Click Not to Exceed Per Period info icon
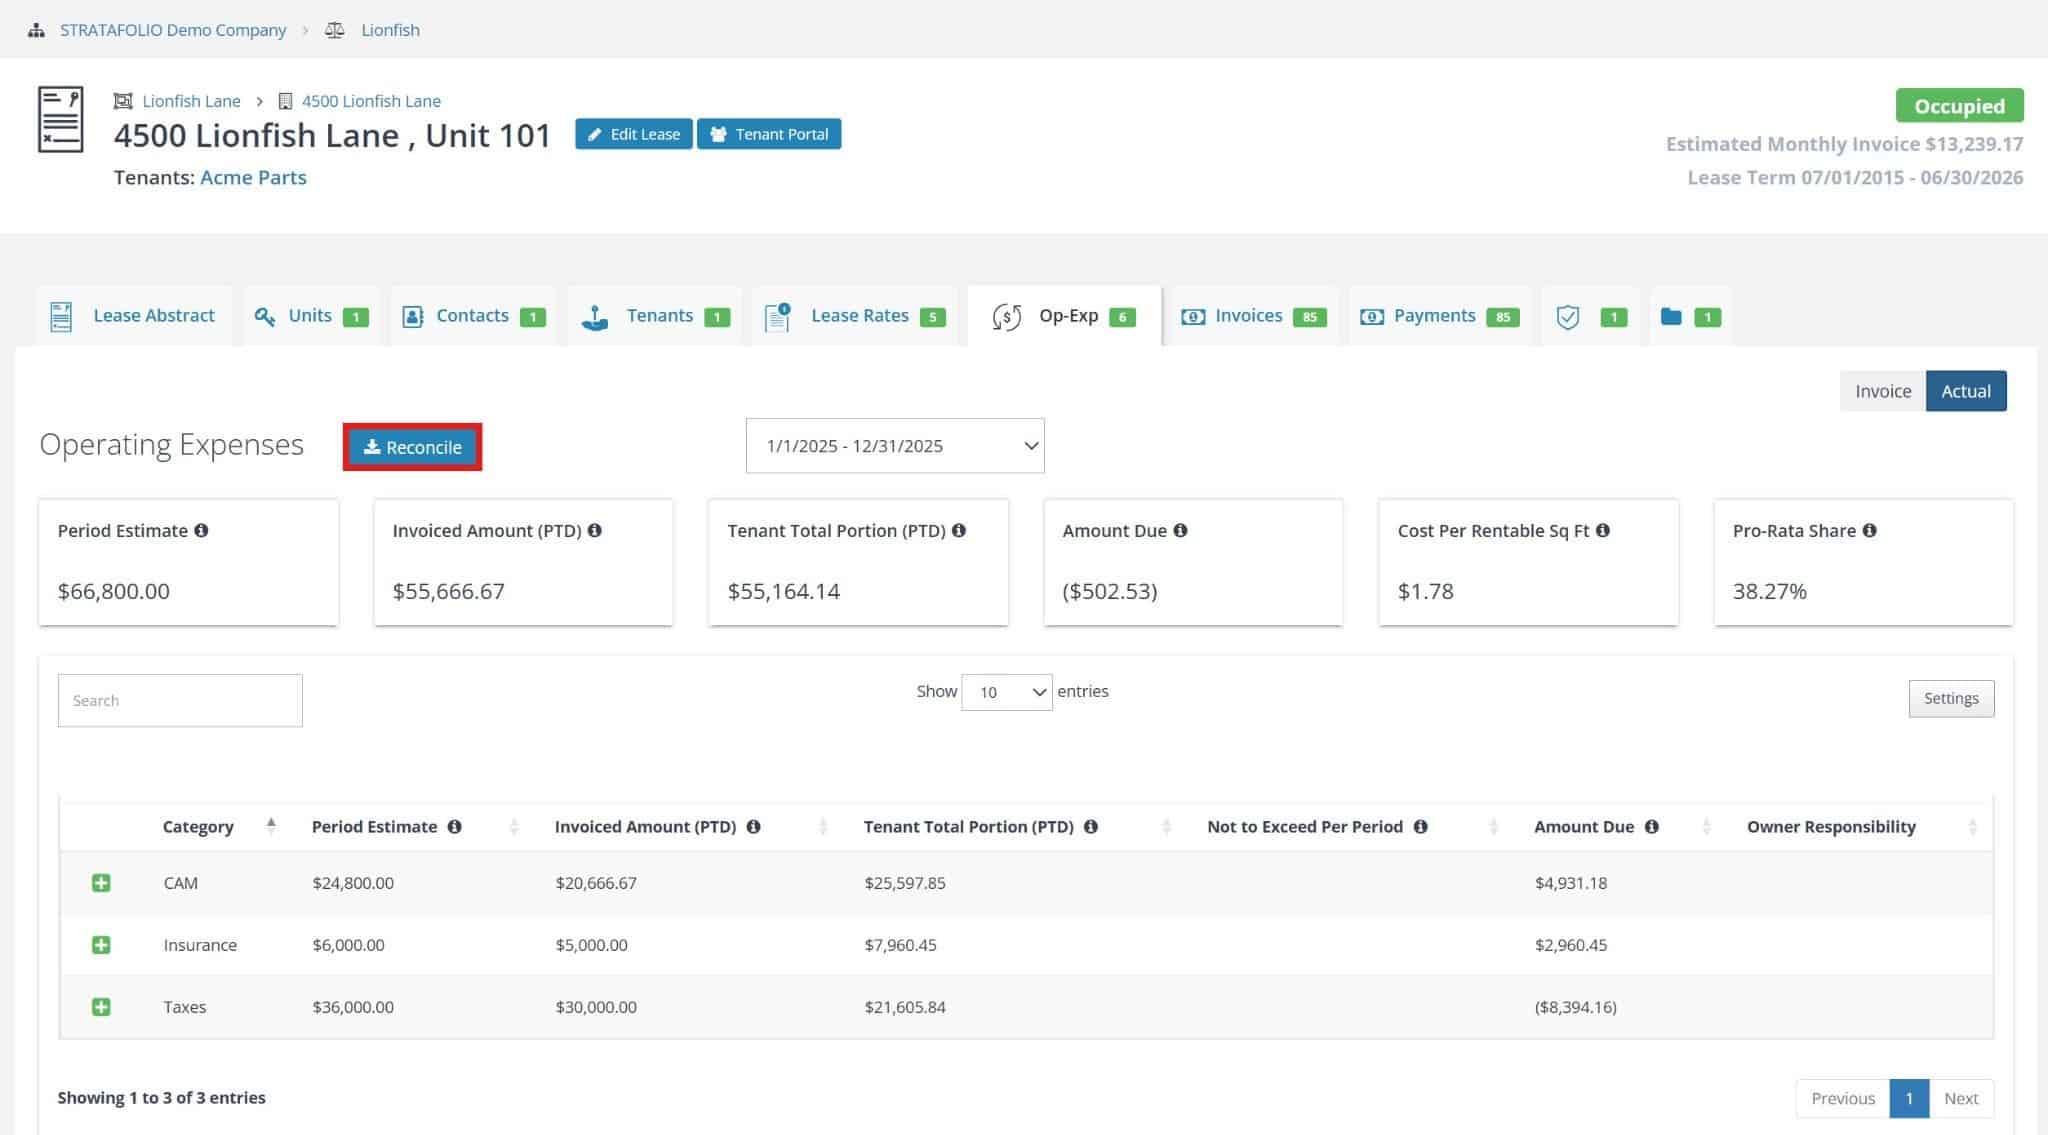The width and height of the screenshot is (2048, 1135). click(1420, 826)
